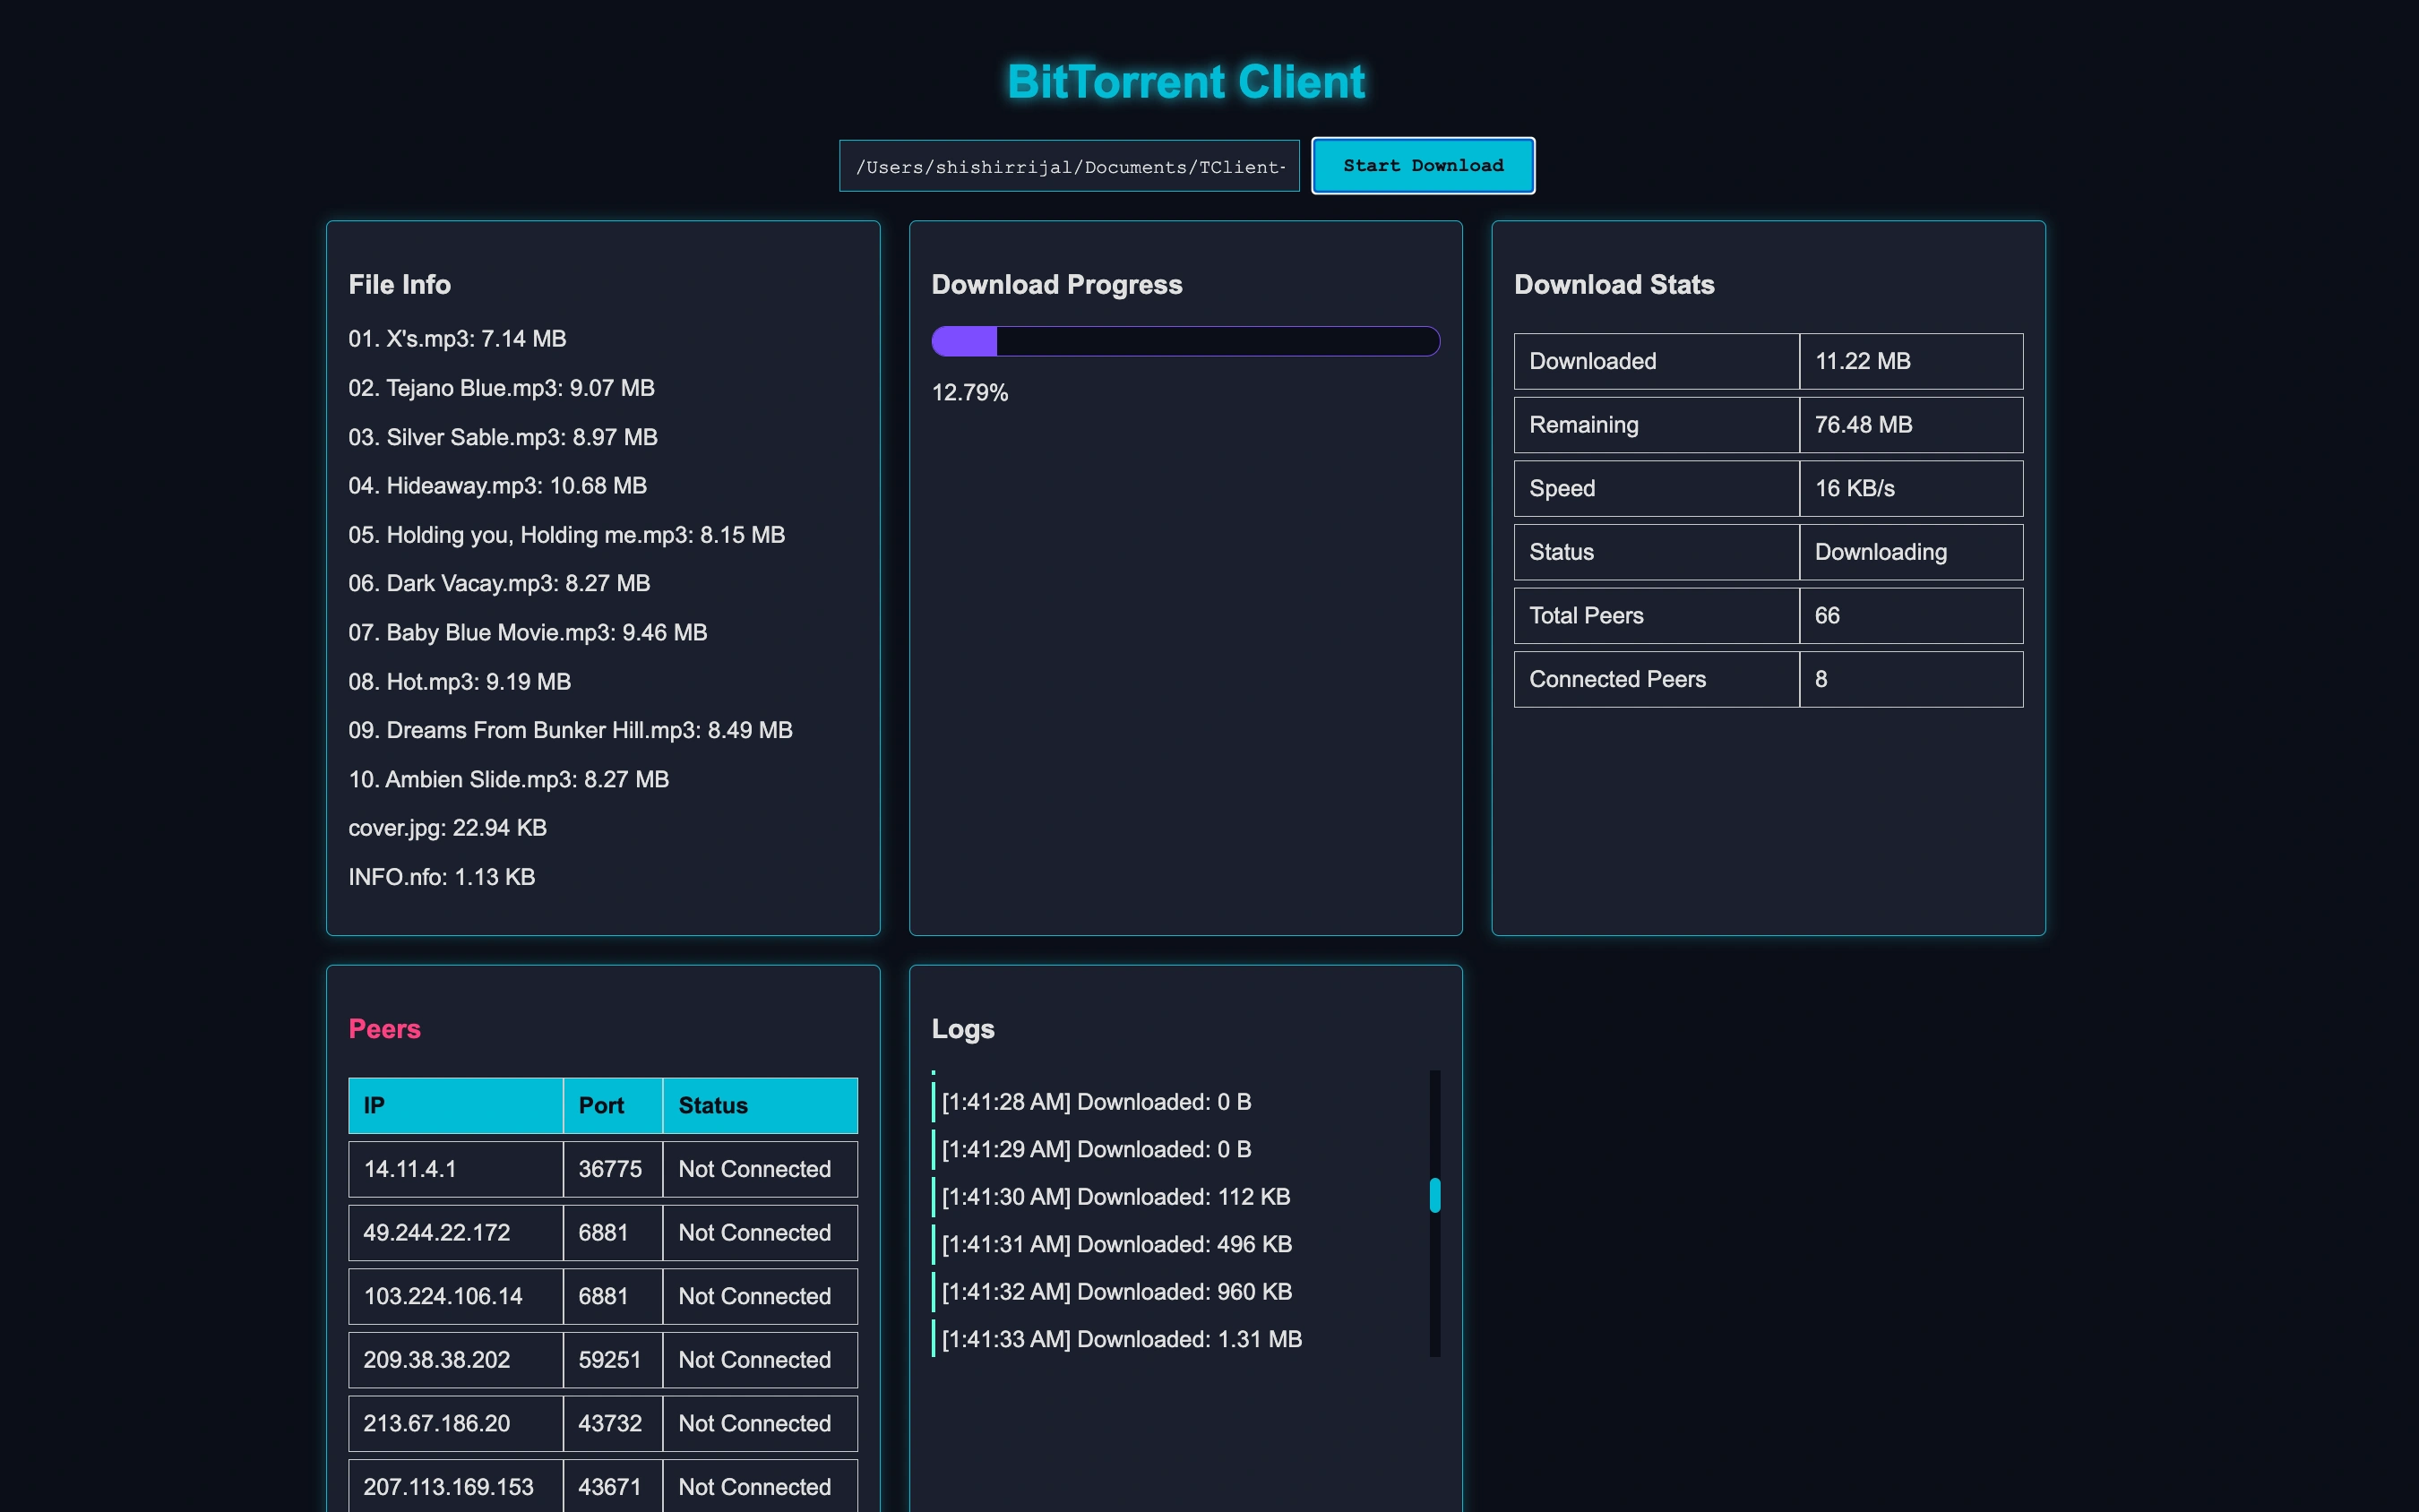Click the cover.jpg file entry
The height and width of the screenshot is (1512, 2419).
pyautogui.click(x=447, y=828)
